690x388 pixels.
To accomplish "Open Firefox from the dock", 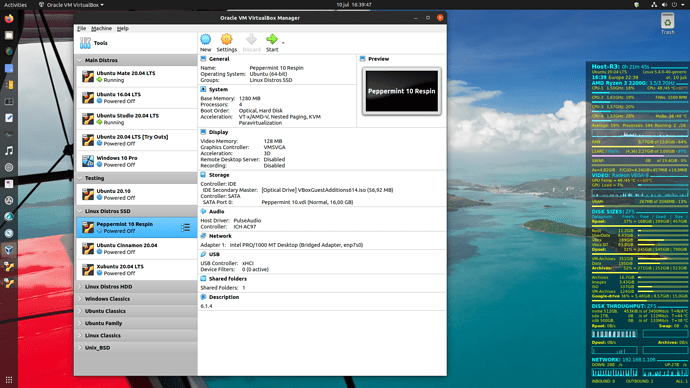I will (x=9, y=18).
